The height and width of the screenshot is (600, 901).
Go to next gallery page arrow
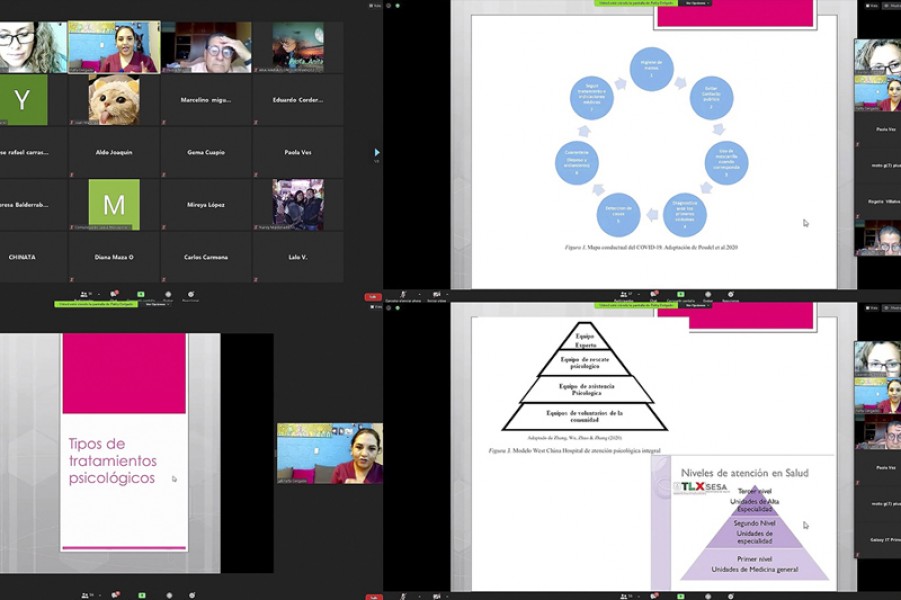tap(377, 152)
